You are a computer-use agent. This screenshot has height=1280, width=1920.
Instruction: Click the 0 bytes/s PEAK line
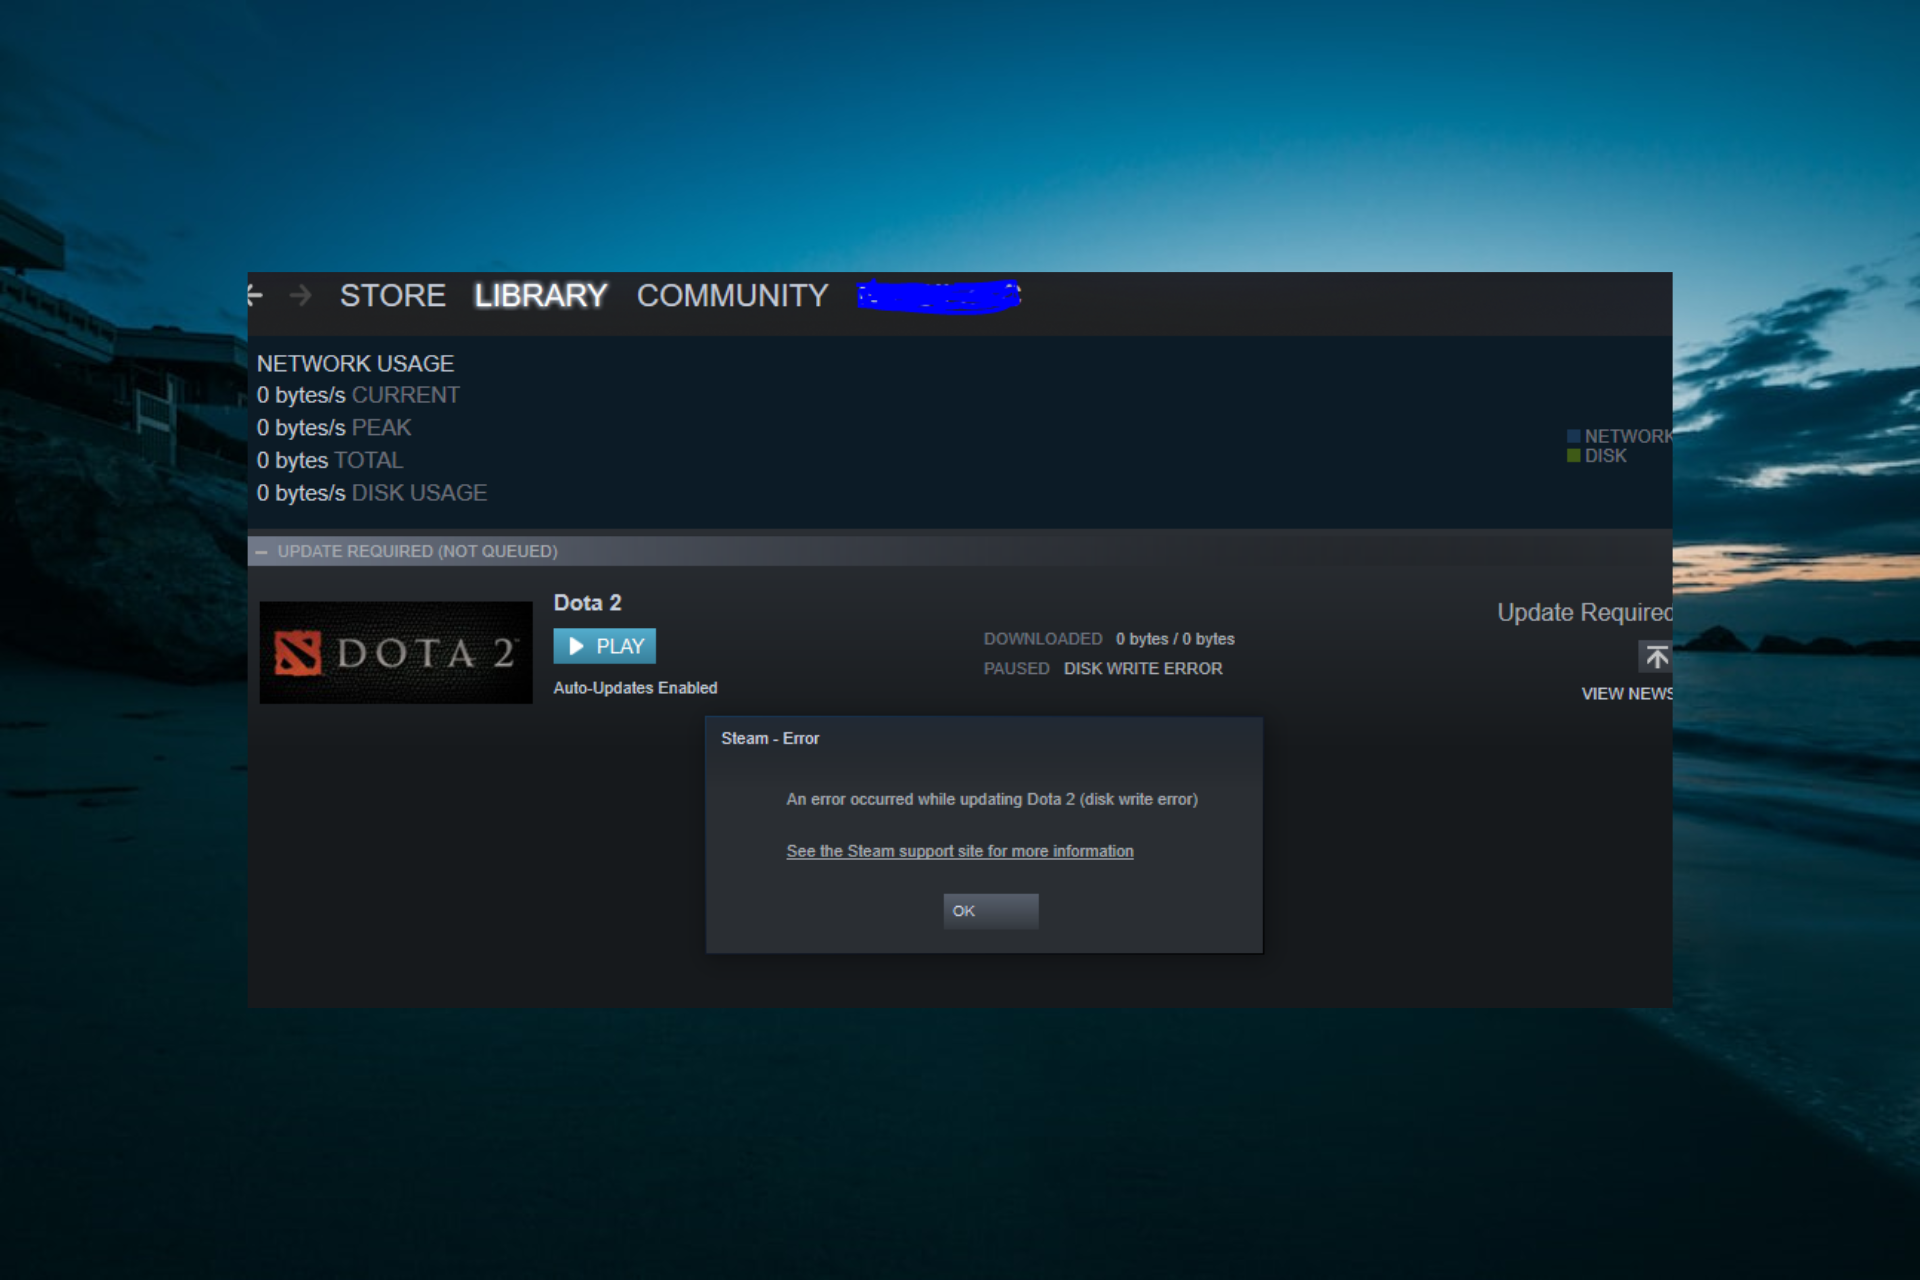(x=333, y=428)
